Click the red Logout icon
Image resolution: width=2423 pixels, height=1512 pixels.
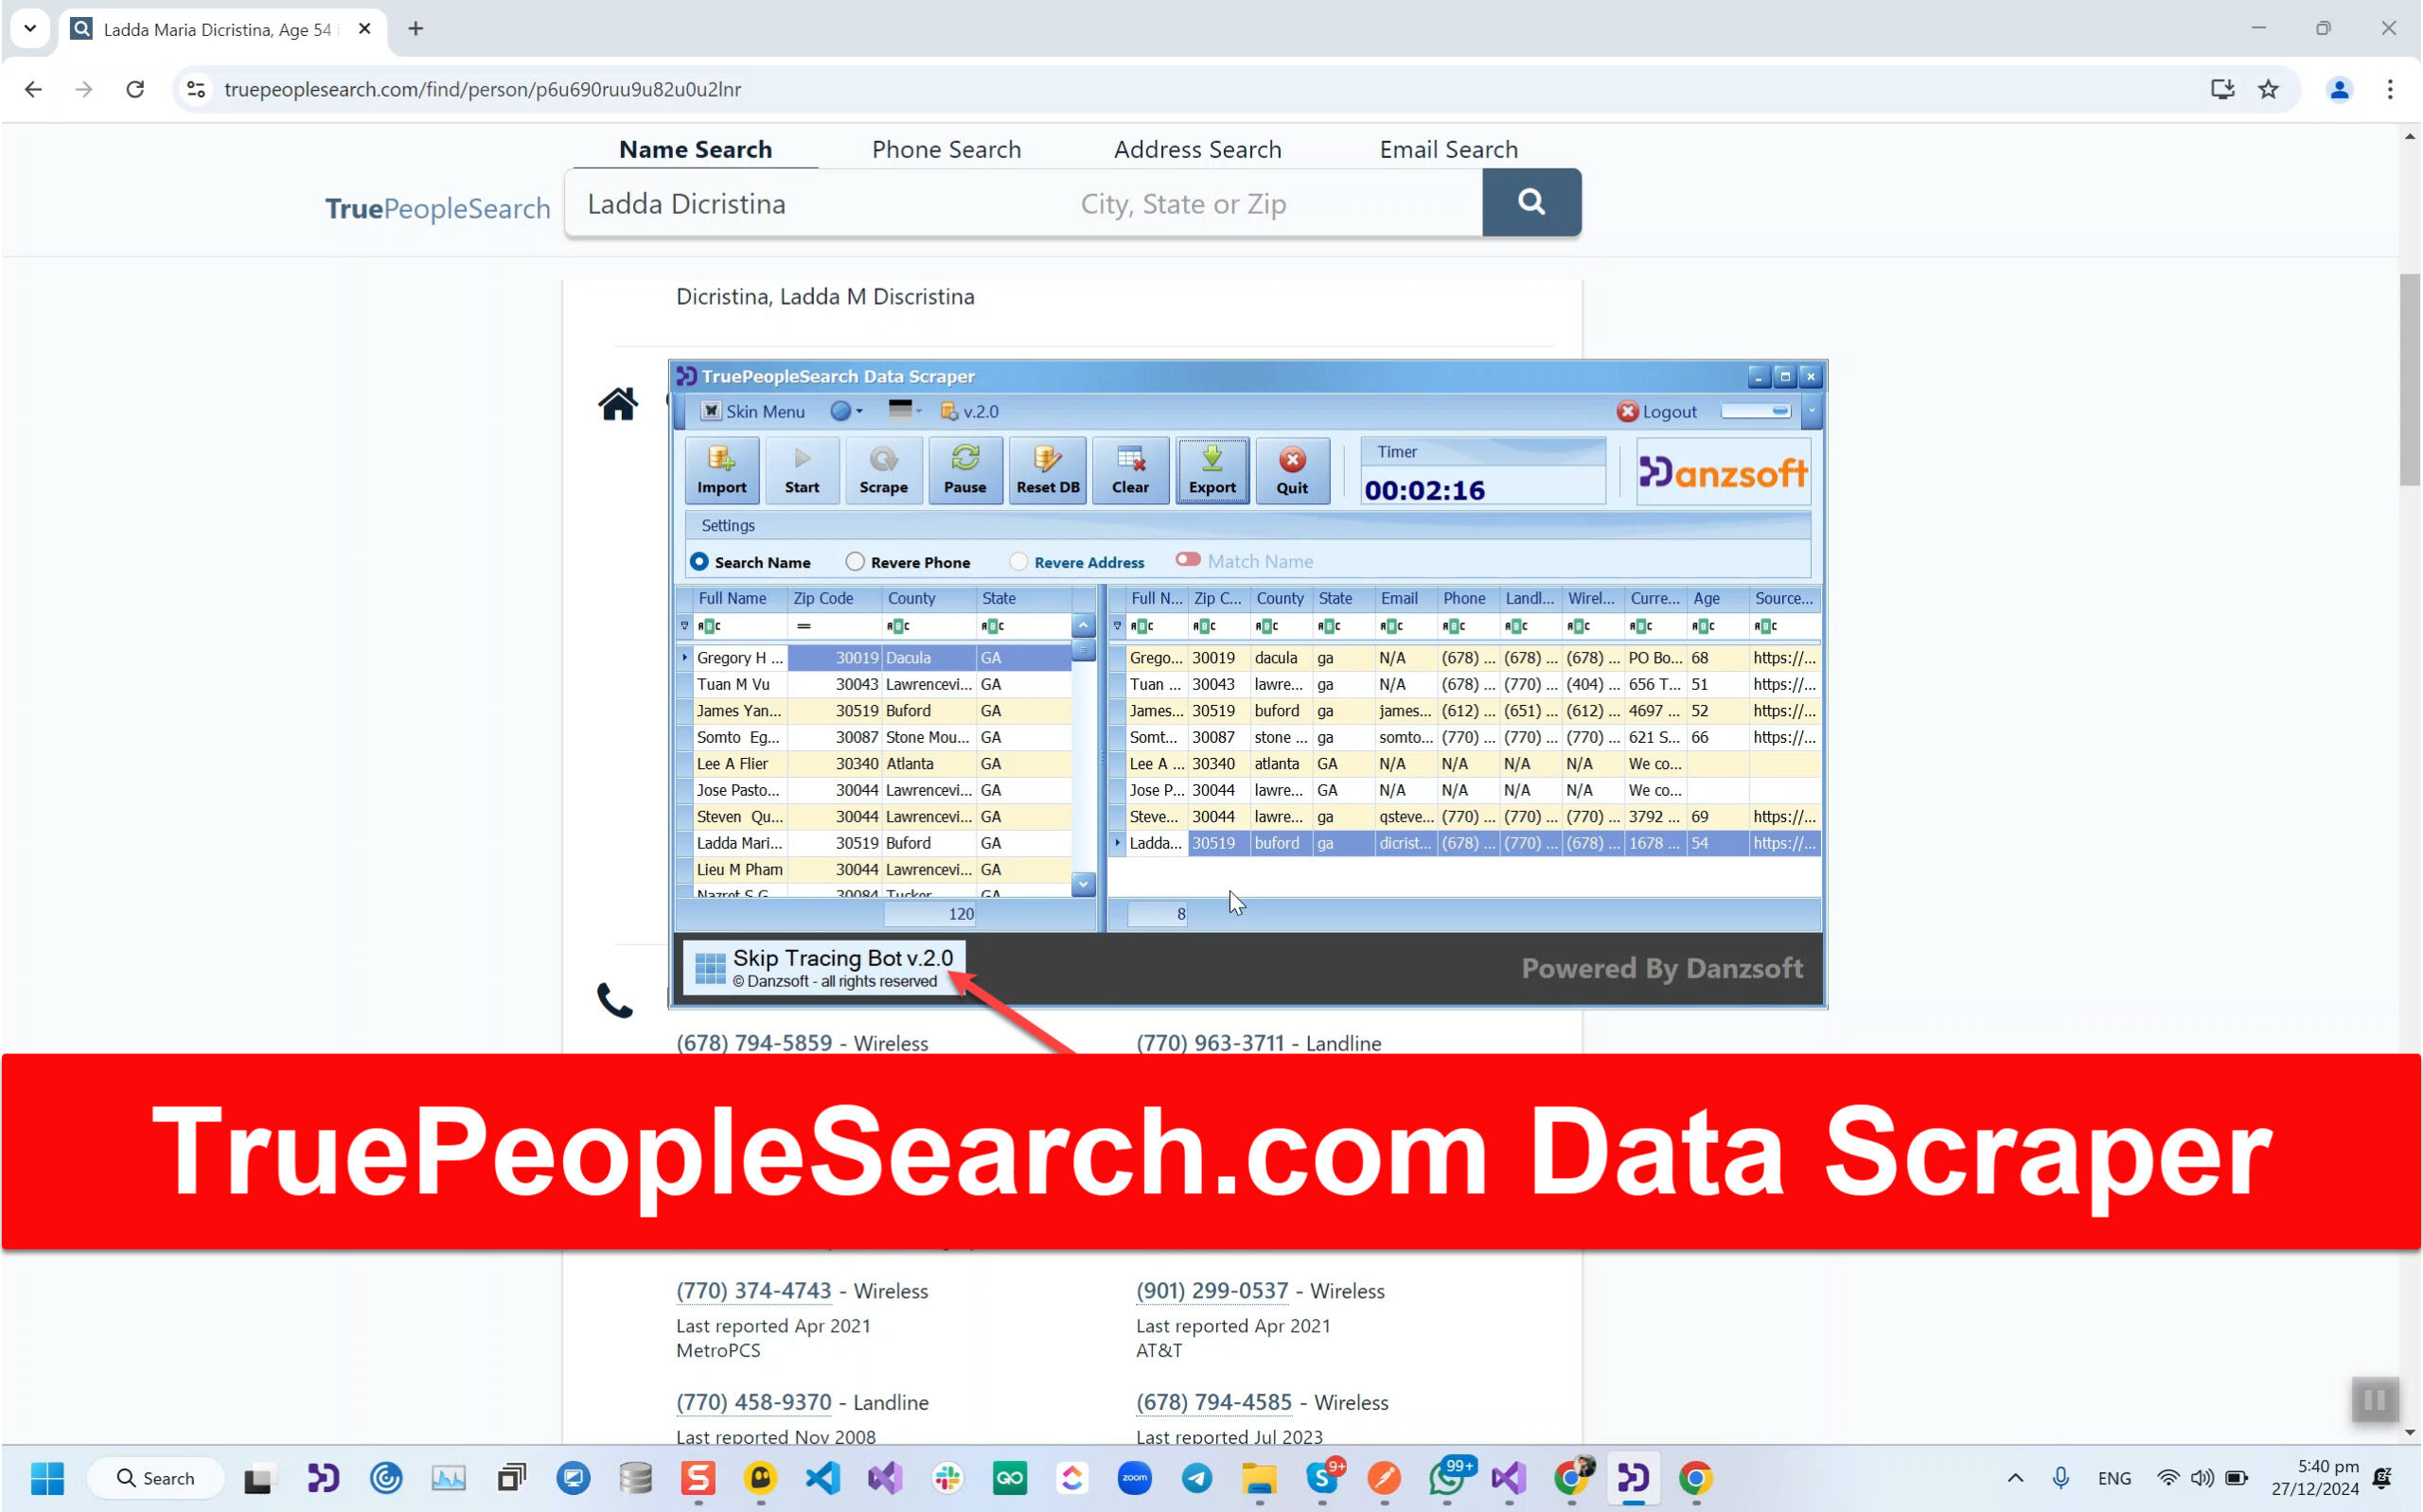pos(1627,411)
